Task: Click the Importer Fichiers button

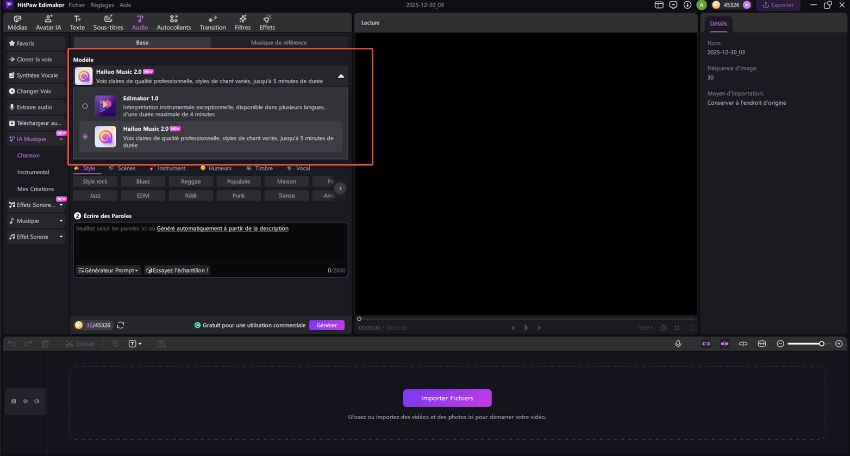Action: point(447,397)
